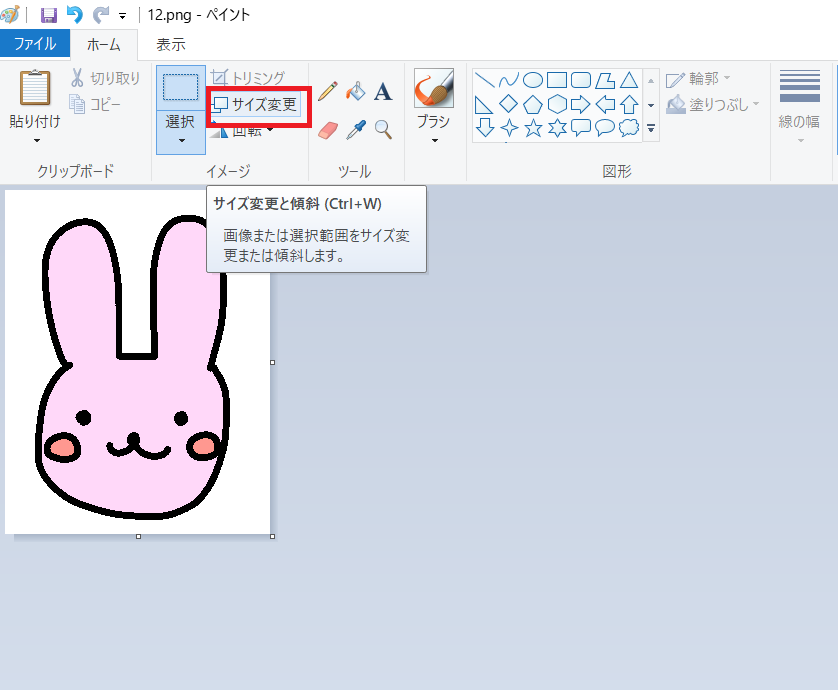Viewport: 838px width, 690px height.
Task: Switch to the ホーム tab
Action: (x=104, y=45)
